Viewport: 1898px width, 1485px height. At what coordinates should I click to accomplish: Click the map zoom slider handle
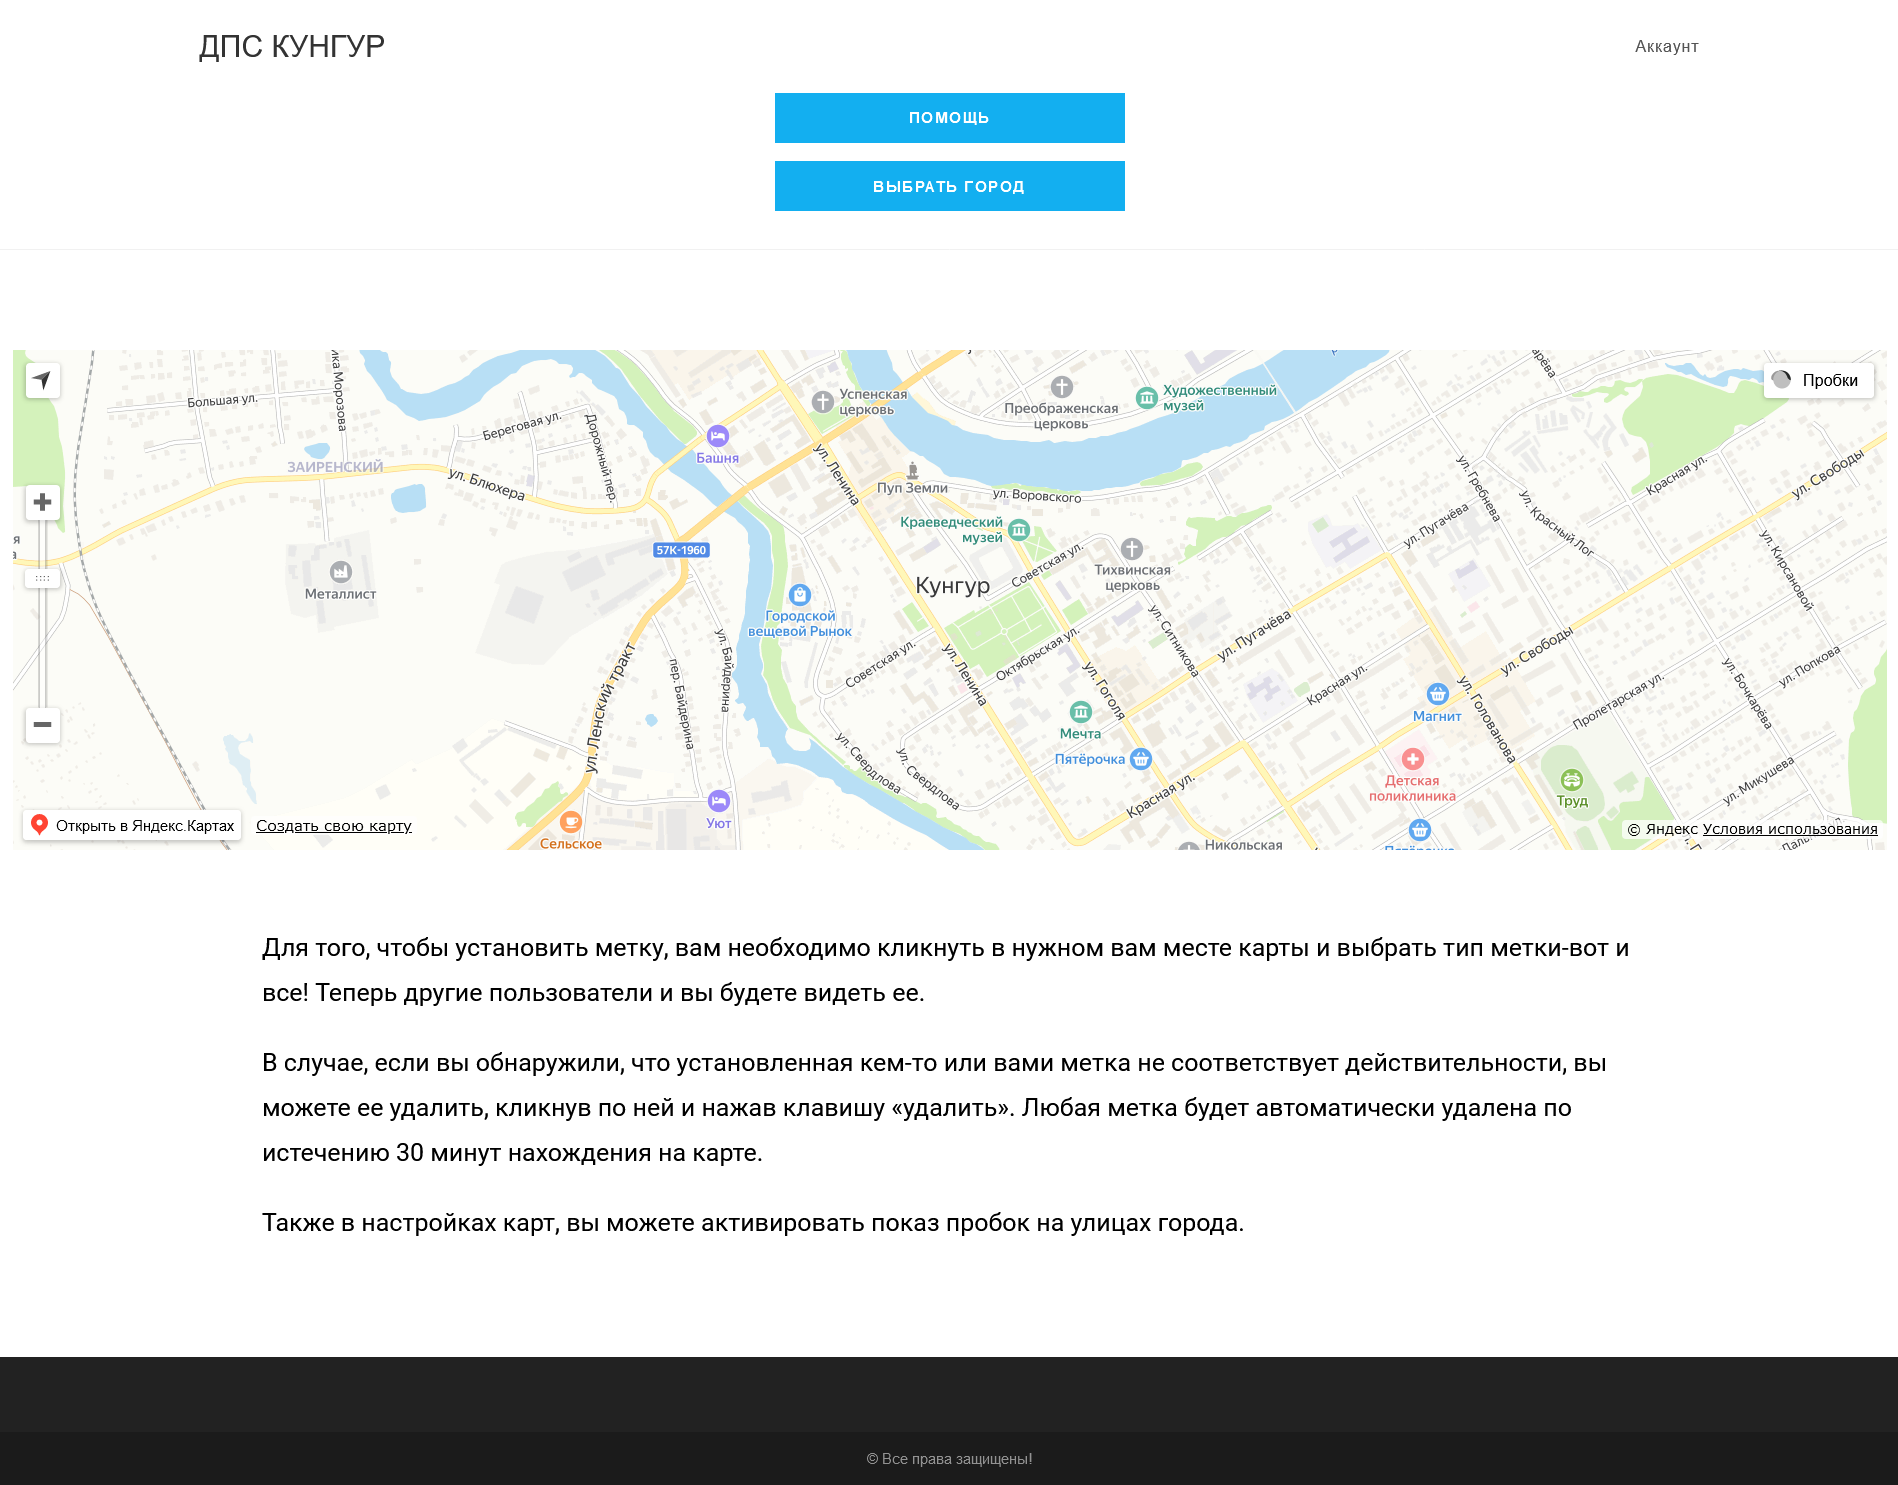pyautogui.click(x=42, y=578)
